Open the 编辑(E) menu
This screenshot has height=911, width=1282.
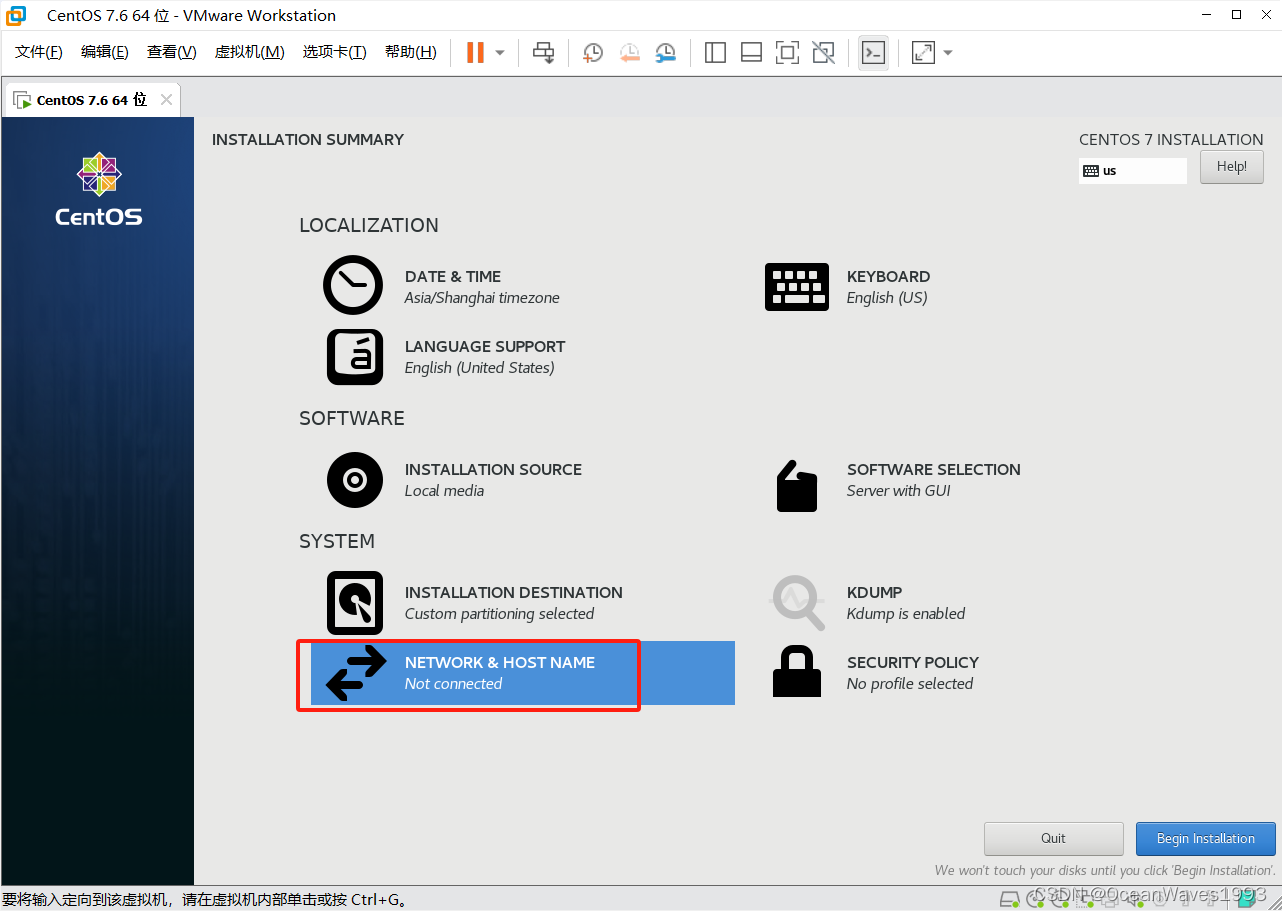[x=105, y=52]
